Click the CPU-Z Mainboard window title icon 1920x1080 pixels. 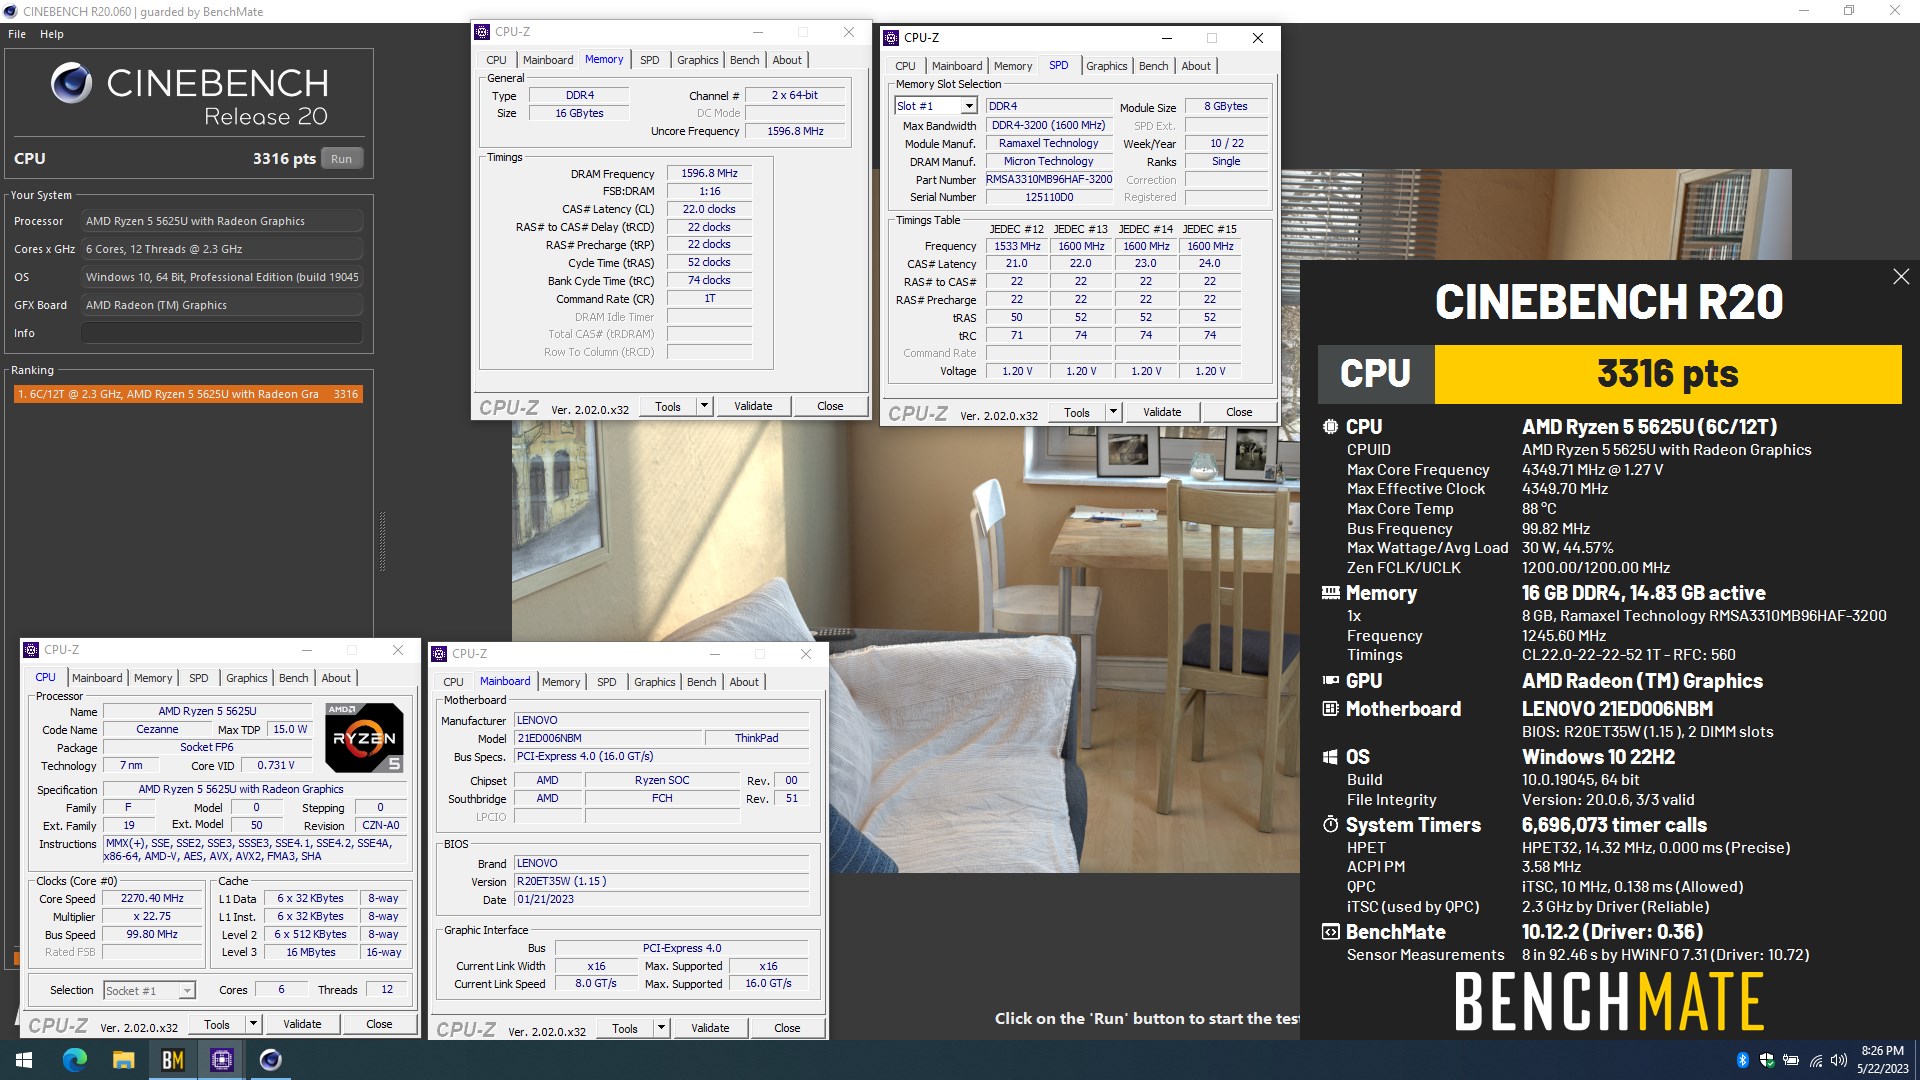click(439, 654)
